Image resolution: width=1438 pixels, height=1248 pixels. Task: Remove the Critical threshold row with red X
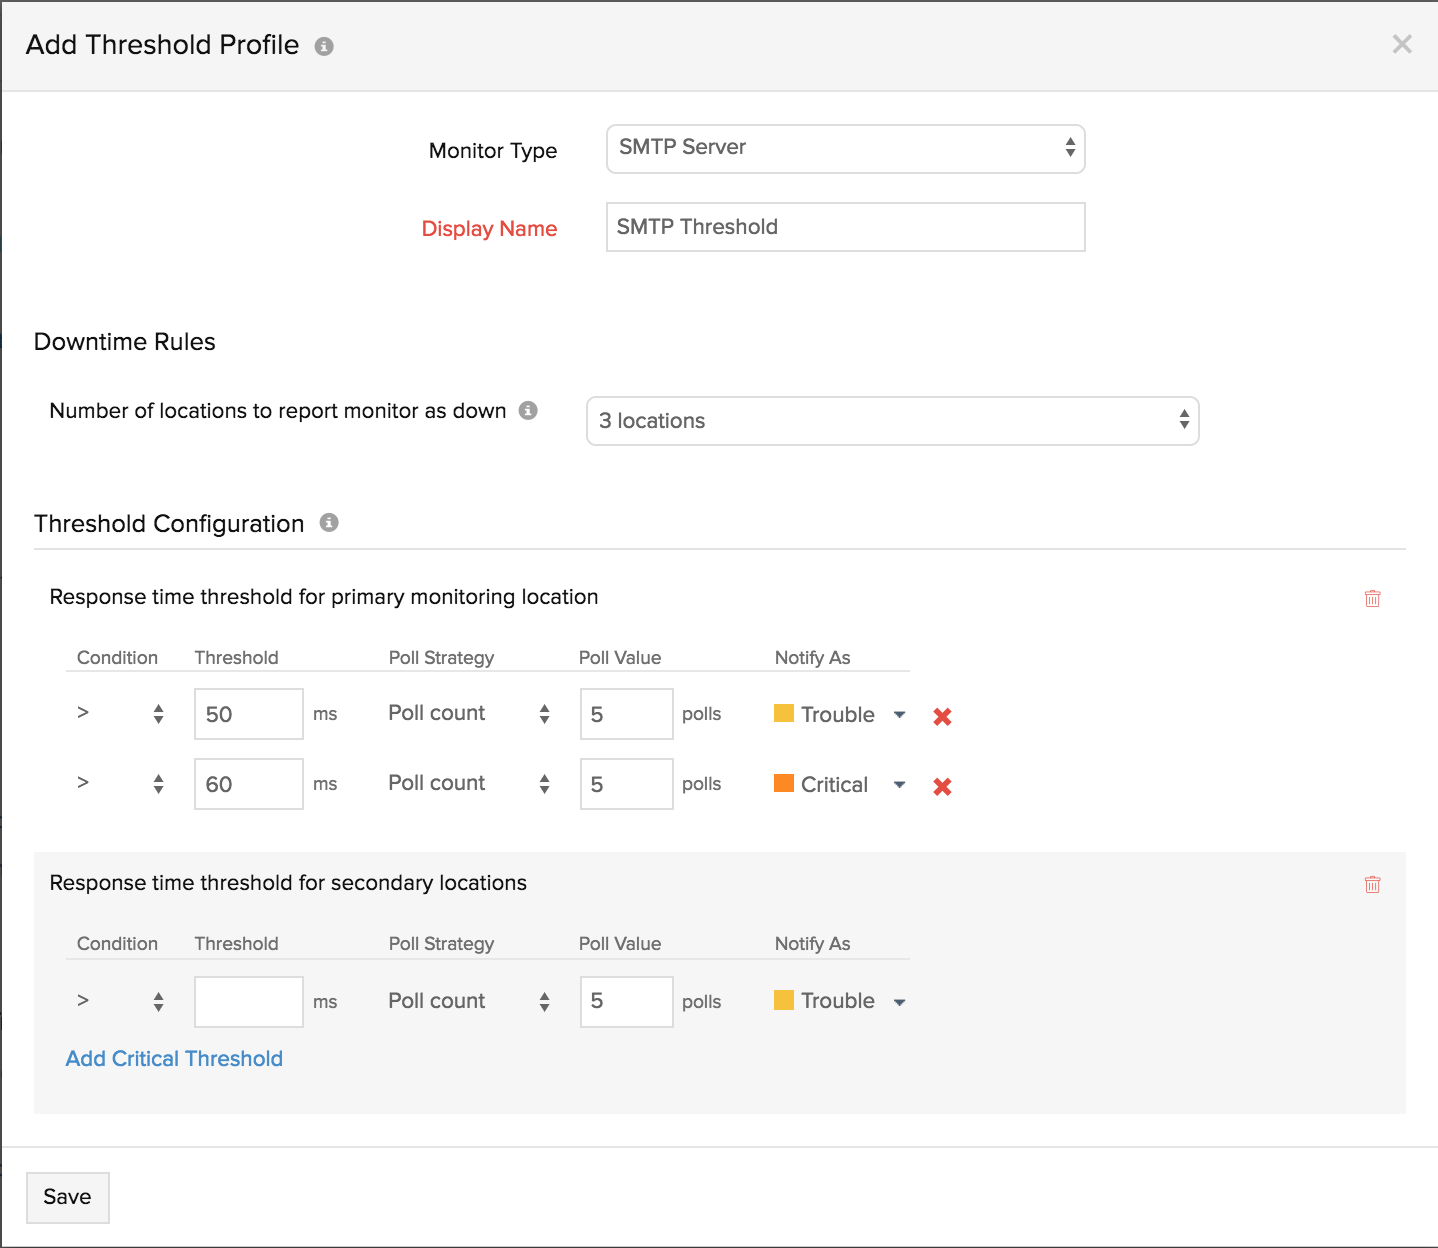942,786
